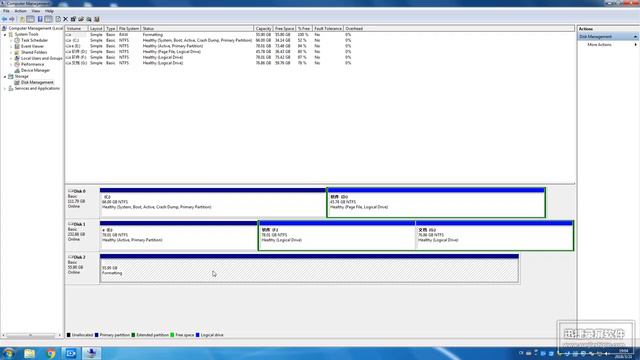Click the Up one level folder icon
This screenshot has width=640, height=360.
pyautogui.click(x=22, y=19)
